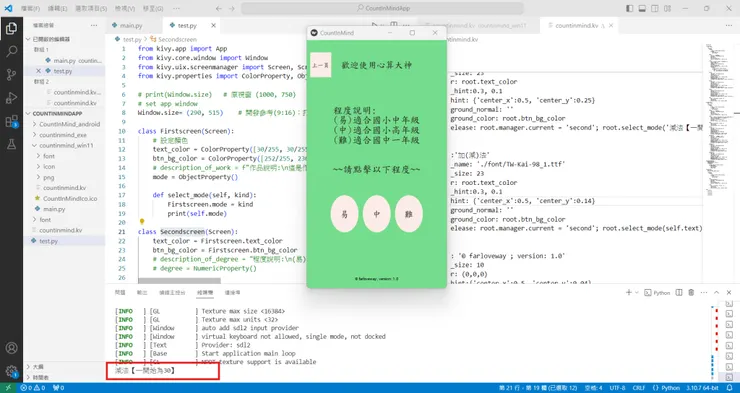
Task: Switch to the test.py editor tab
Action: coord(187,25)
